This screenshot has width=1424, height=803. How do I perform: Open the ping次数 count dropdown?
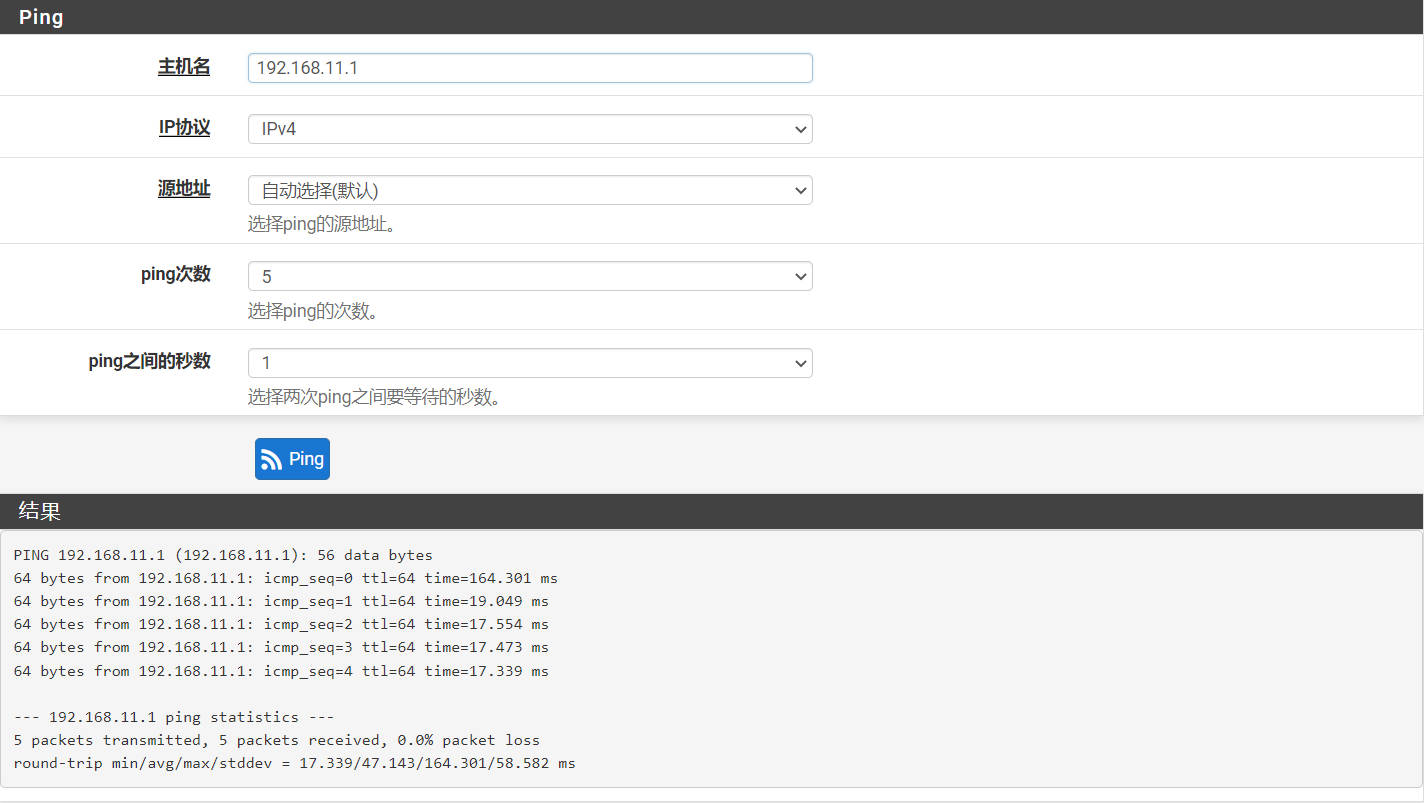530,276
